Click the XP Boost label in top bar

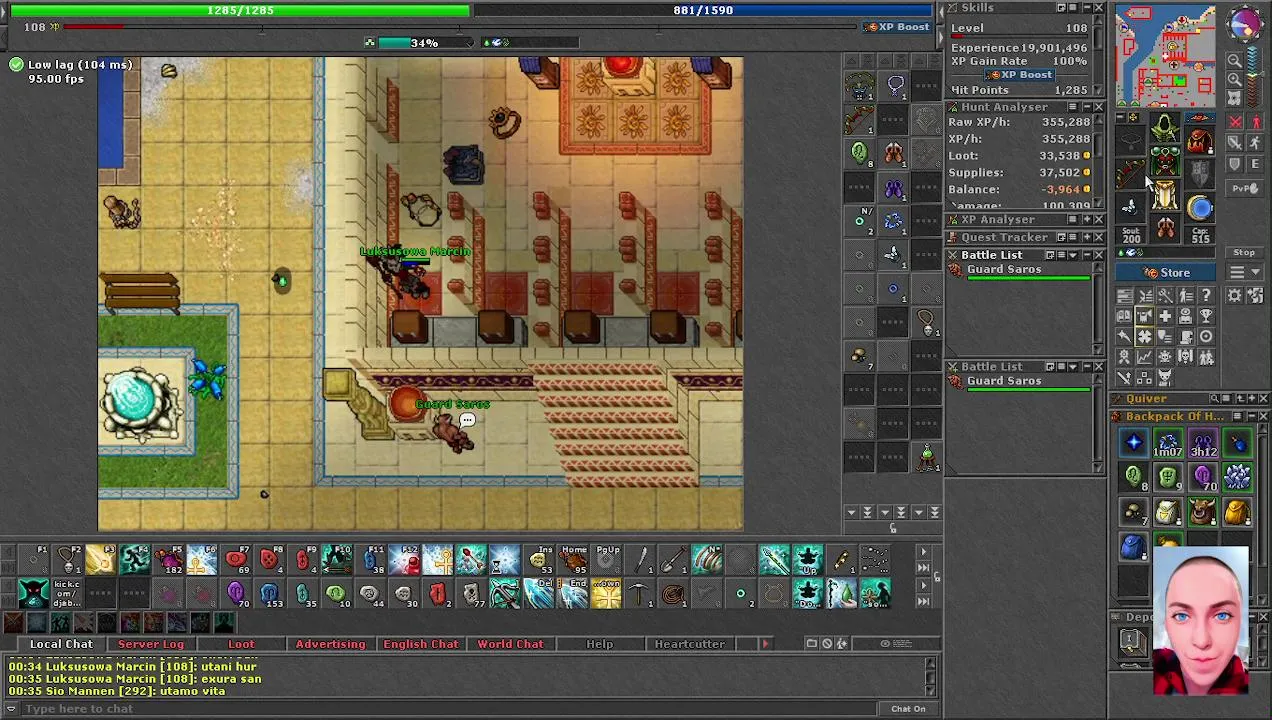pyautogui.click(x=896, y=27)
